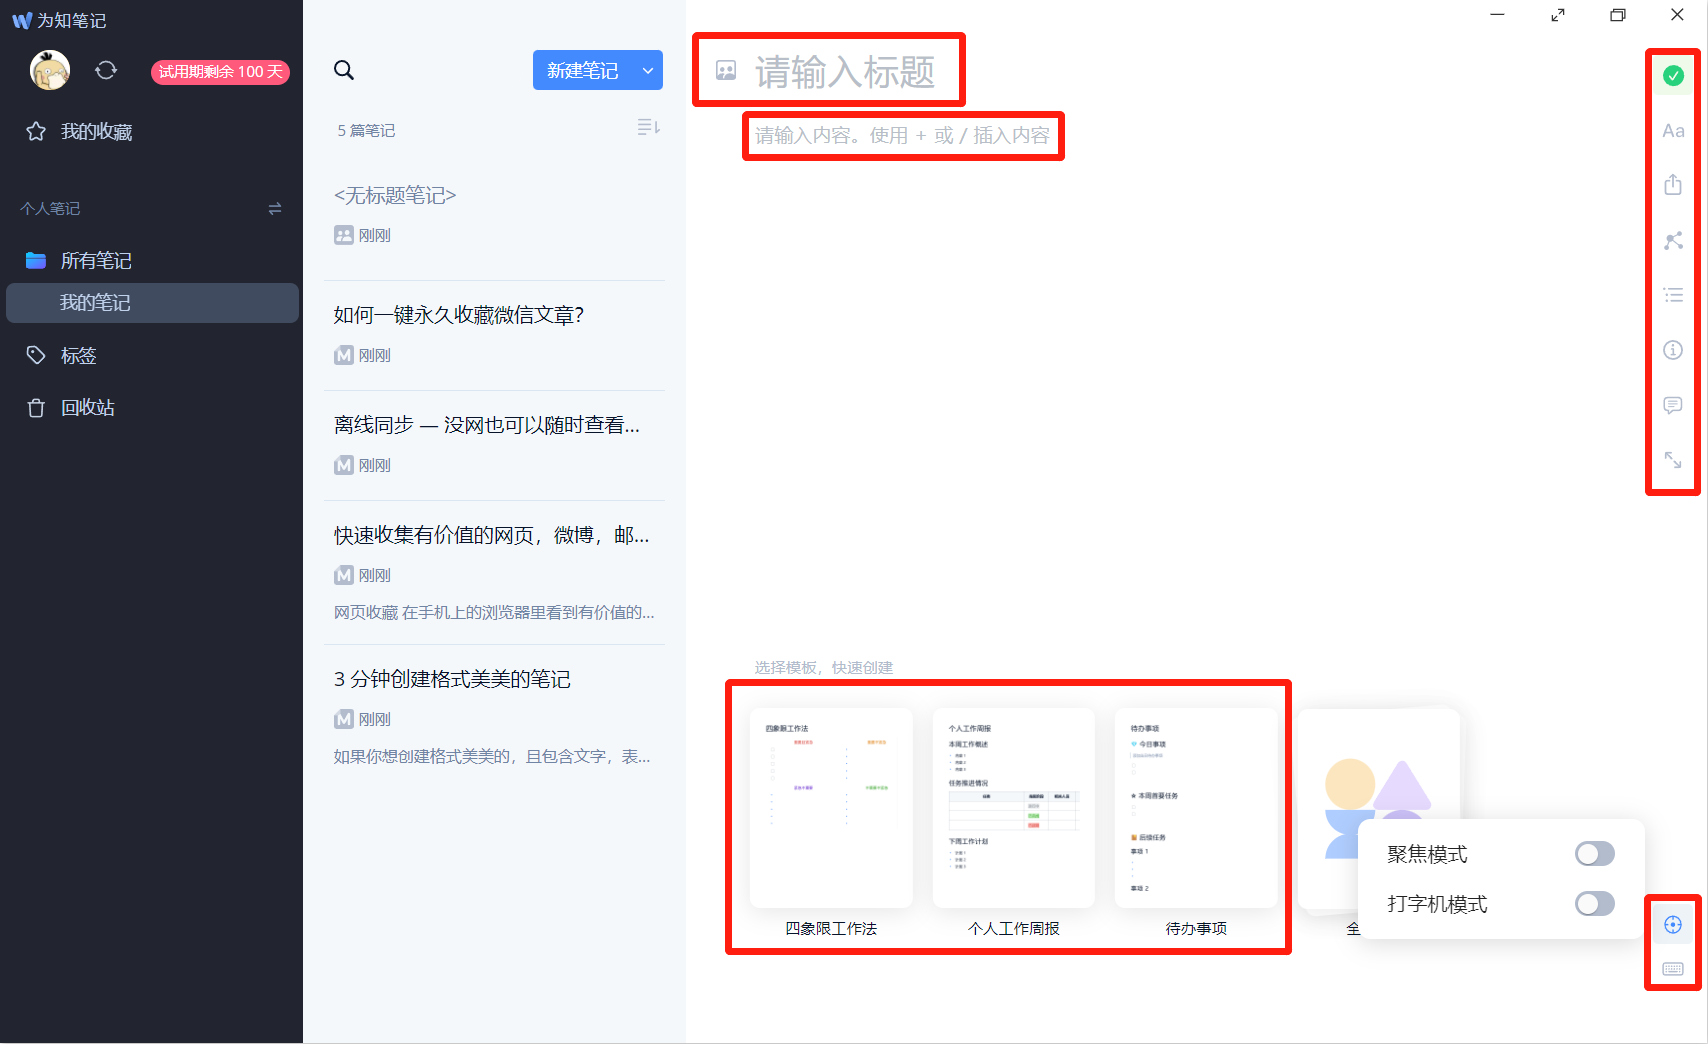Toggle the 聚焦模式 switch
This screenshot has width=1708, height=1044.
click(1594, 853)
